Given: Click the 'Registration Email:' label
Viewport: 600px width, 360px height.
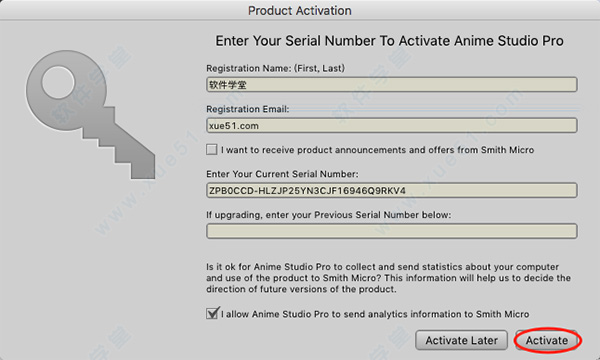Looking at the screenshot, I should (248, 109).
